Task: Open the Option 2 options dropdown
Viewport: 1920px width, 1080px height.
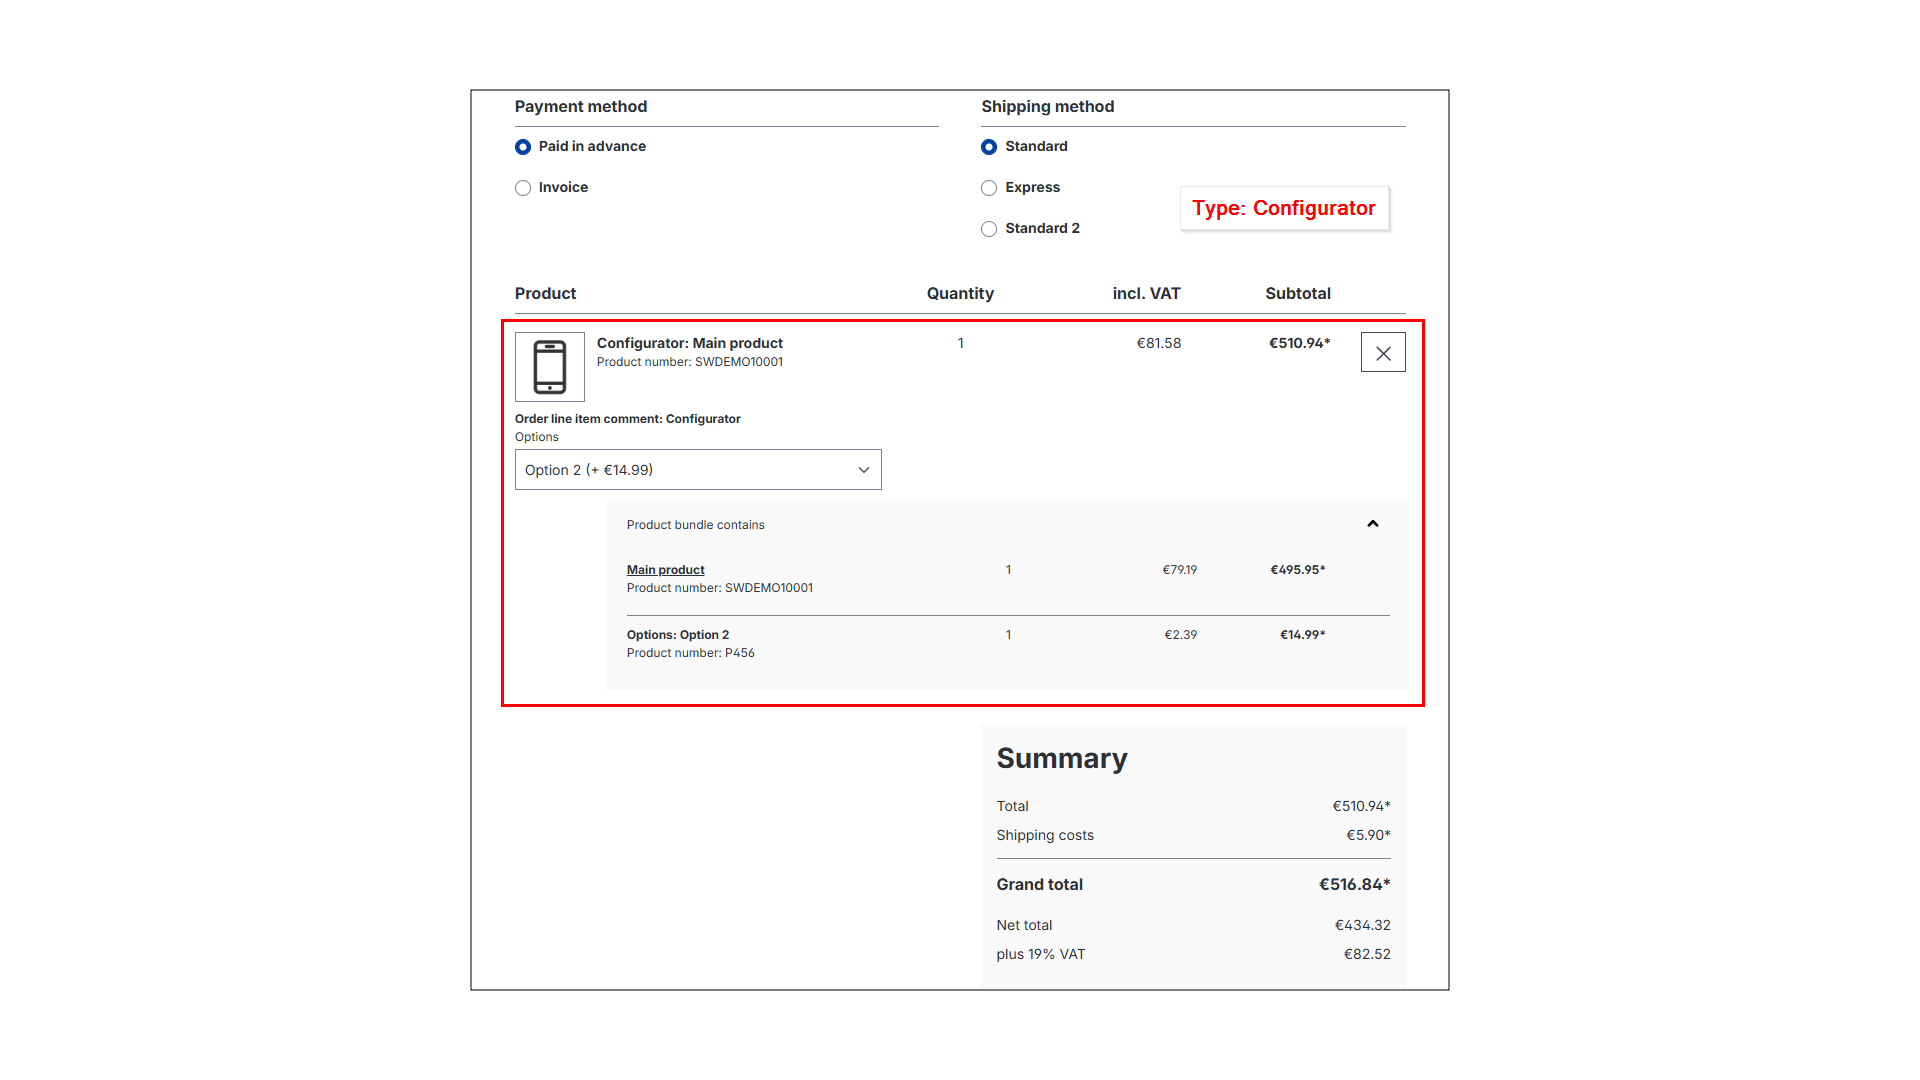Action: [x=697, y=470]
